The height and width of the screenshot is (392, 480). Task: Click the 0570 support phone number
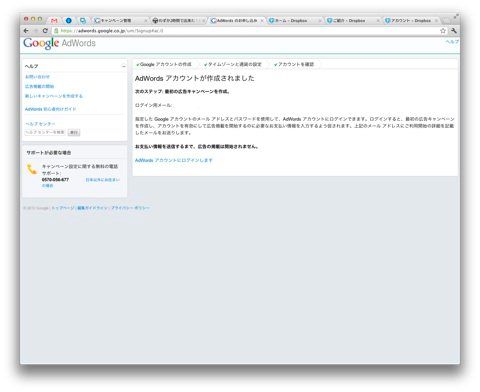pos(55,179)
